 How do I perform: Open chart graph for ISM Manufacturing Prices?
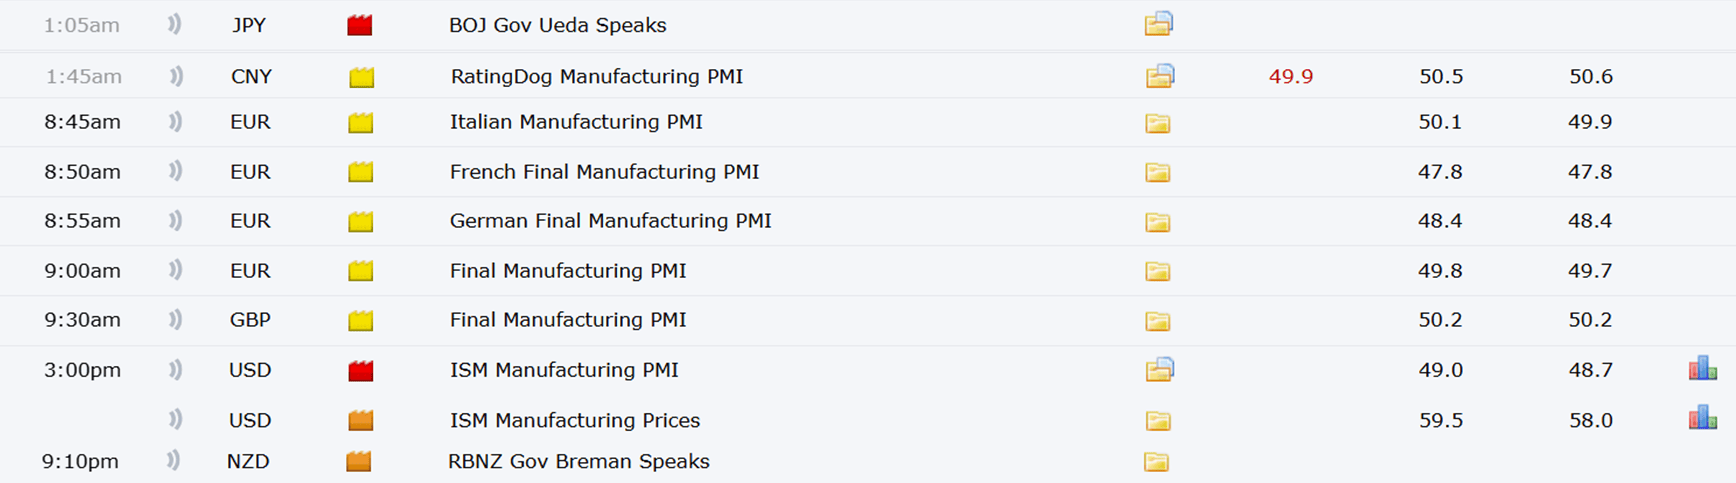[x=1702, y=418]
